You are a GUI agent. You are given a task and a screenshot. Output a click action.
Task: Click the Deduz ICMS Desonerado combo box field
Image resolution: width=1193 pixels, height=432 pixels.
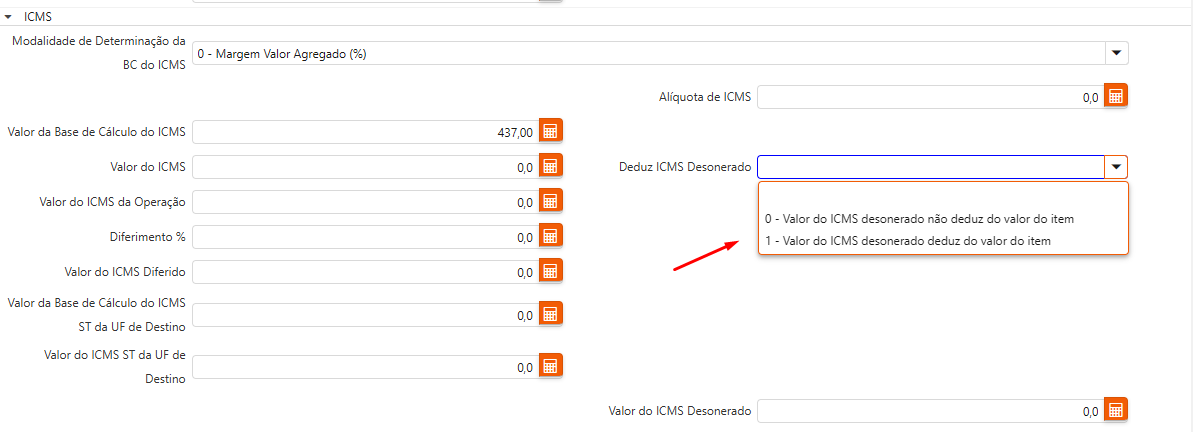tap(930, 167)
